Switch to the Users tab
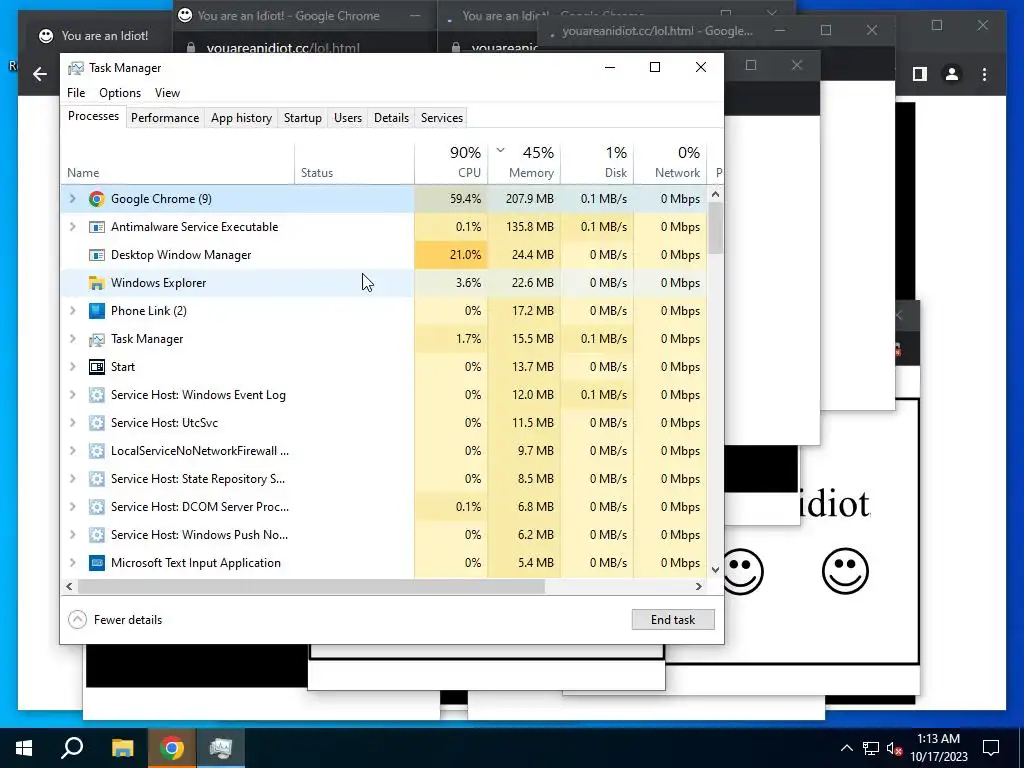Viewport: 1024px width, 768px height. pos(347,118)
